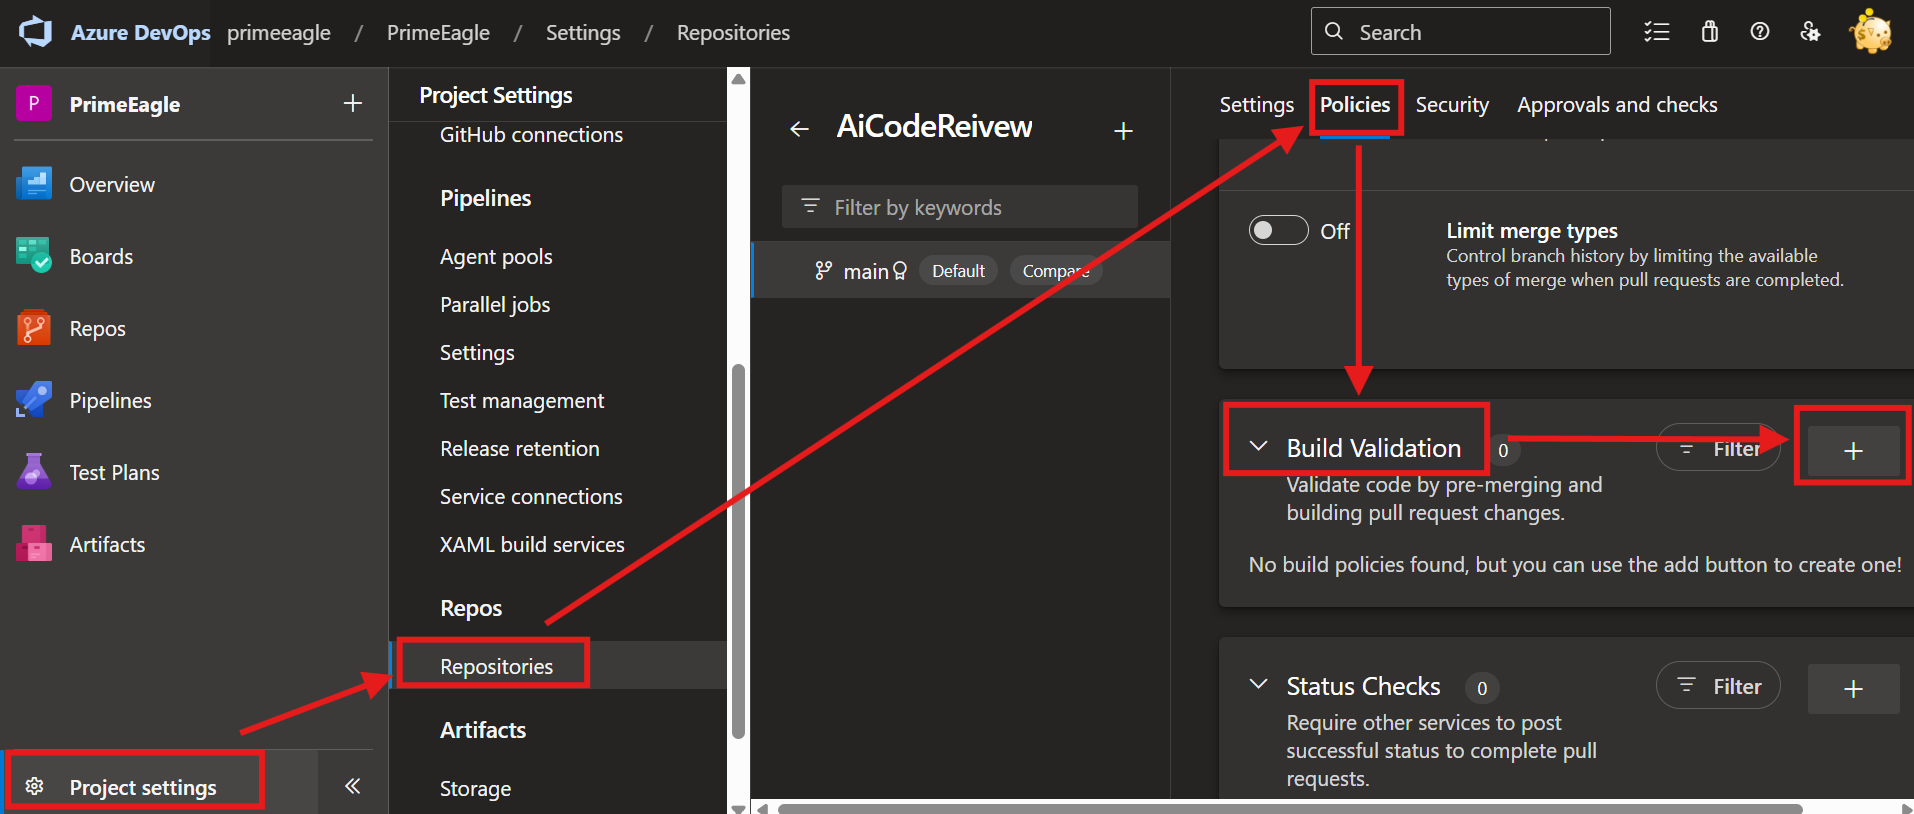Go back with the arrow beside AiCodeReivew
The width and height of the screenshot is (1914, 814).
coord(799,129)
